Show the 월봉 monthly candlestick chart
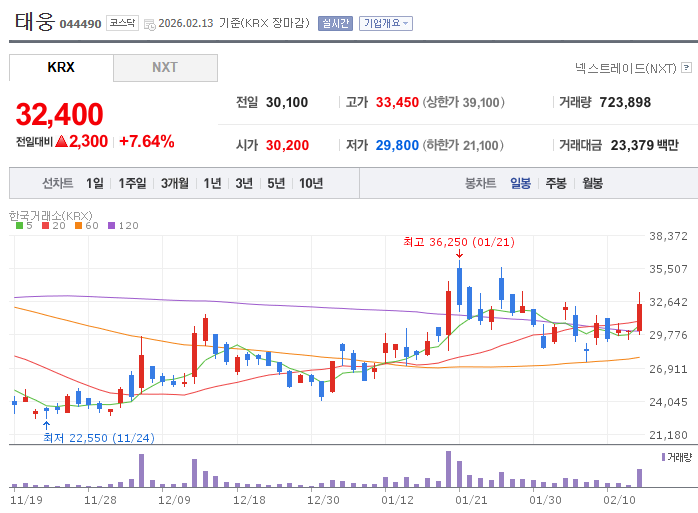Image resolution: width=698 pixels, height=513 pixels. (592, 183)
